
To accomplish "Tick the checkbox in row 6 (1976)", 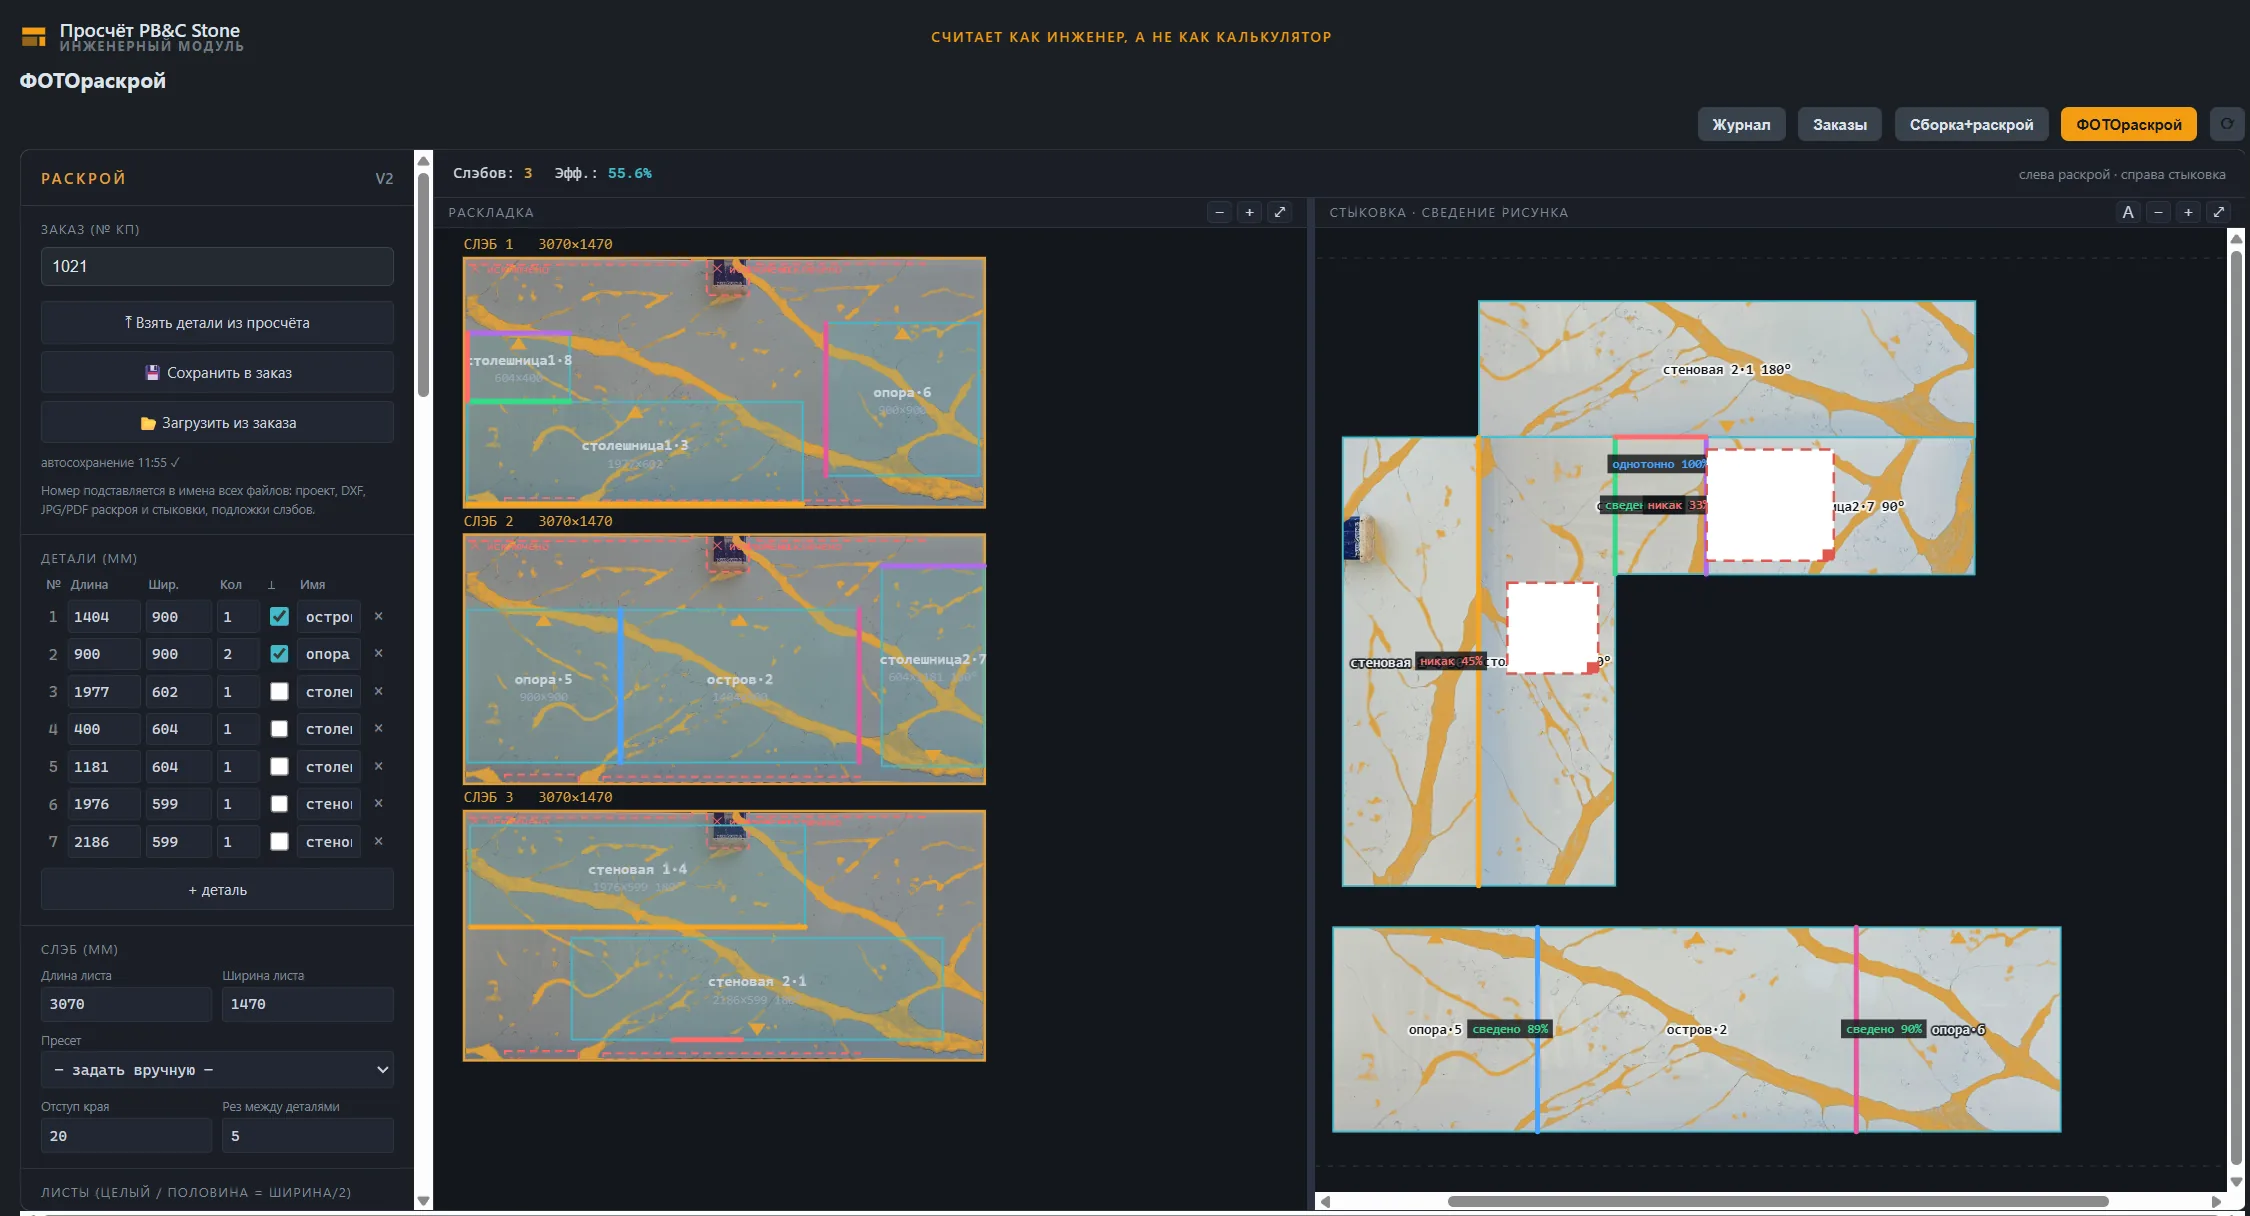I will [279, 803].
